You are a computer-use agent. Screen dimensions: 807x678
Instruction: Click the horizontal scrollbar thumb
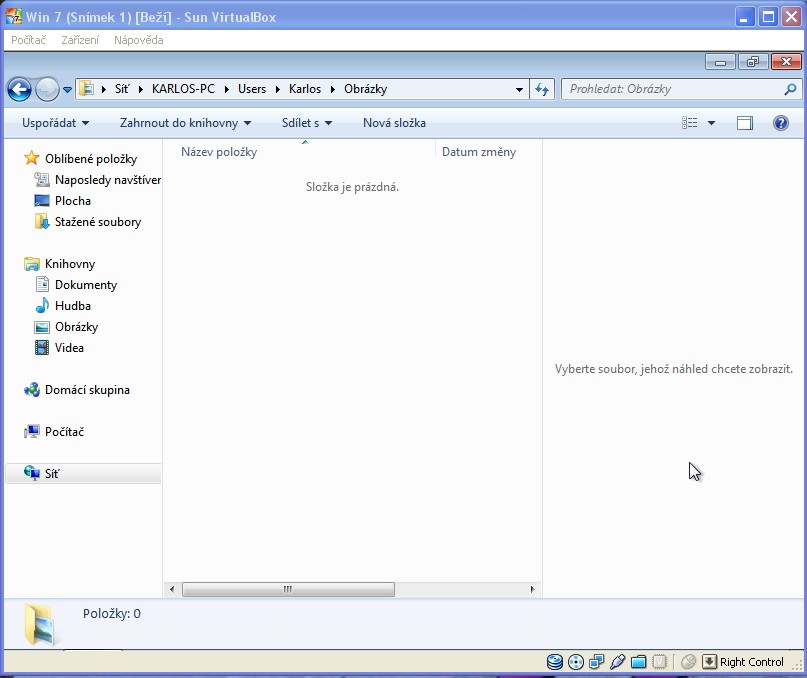click(288, 589)
